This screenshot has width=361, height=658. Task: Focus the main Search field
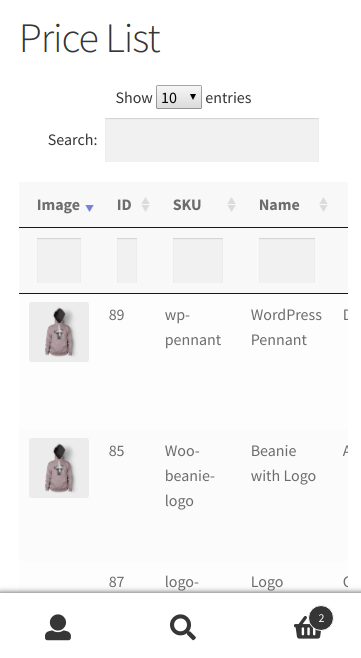(x=212, y=140)
